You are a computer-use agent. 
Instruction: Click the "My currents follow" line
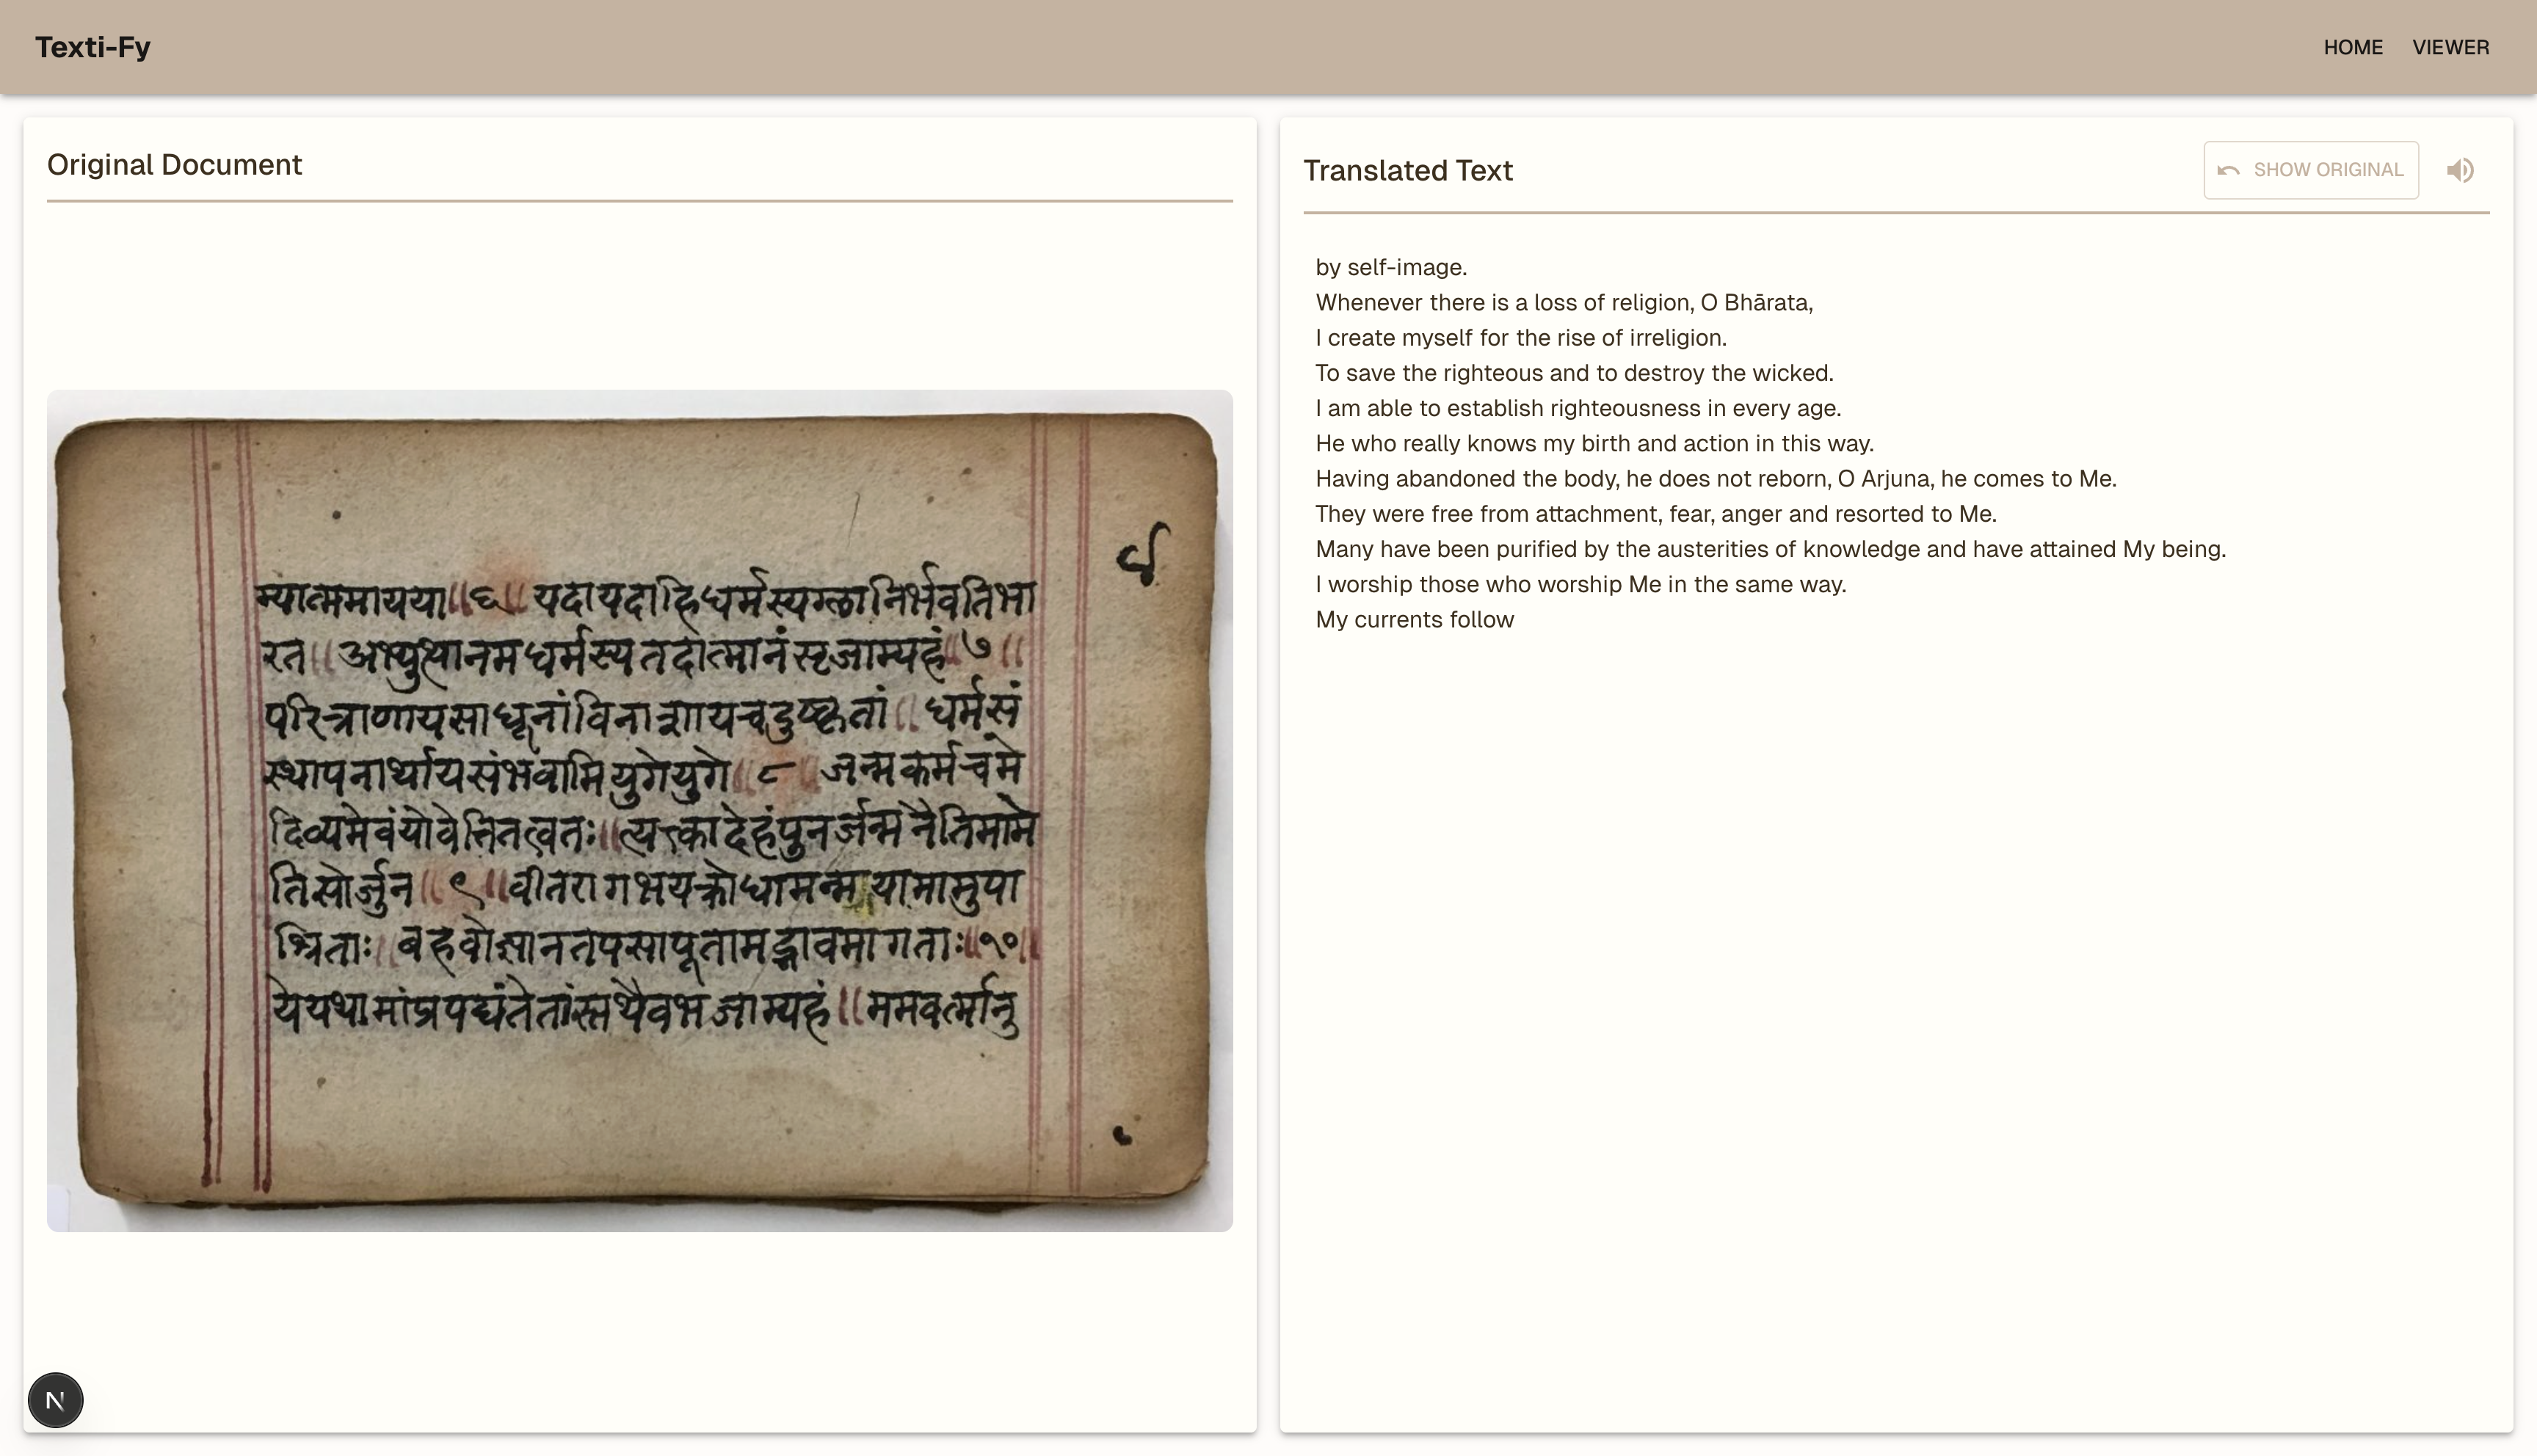pos(1414,620)
